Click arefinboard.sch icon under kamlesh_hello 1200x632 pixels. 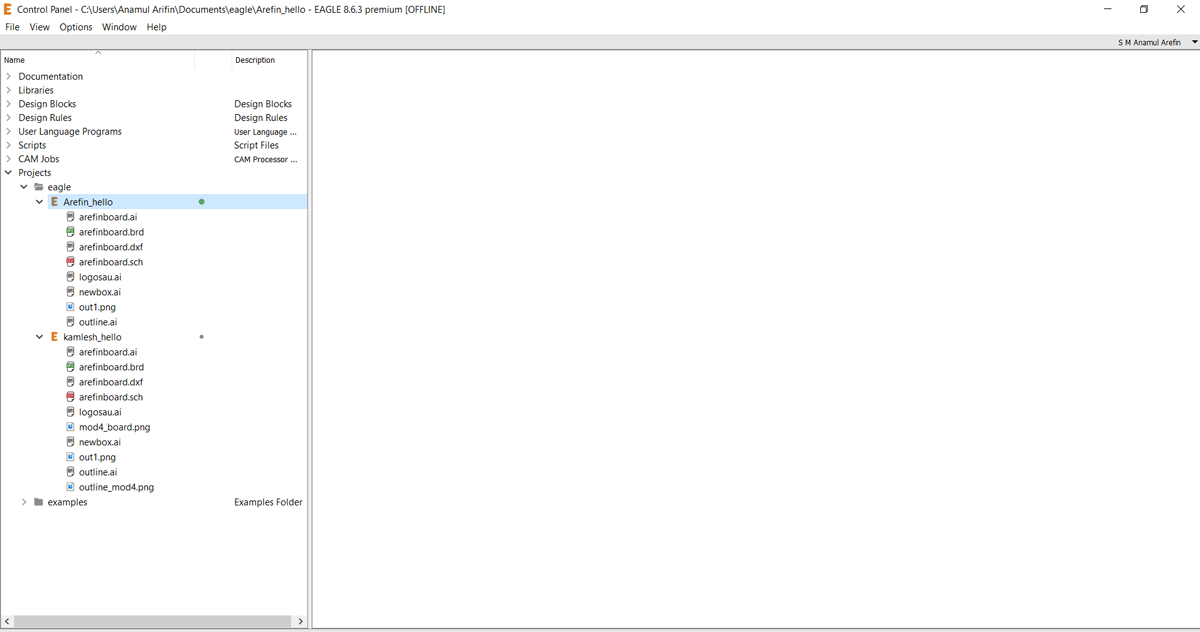[71, 397]
